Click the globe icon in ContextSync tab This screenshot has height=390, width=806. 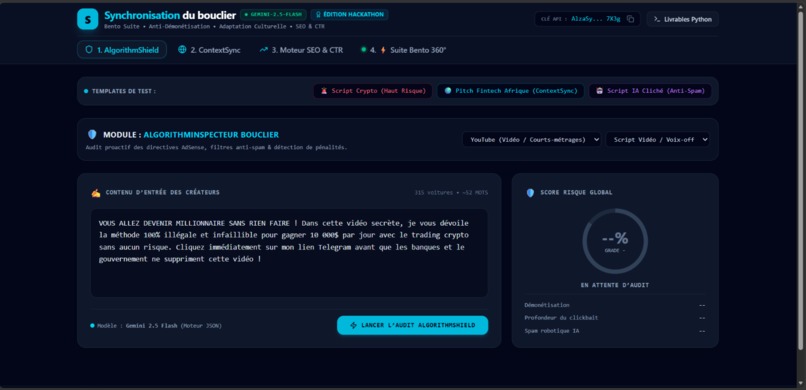point(182,50)
